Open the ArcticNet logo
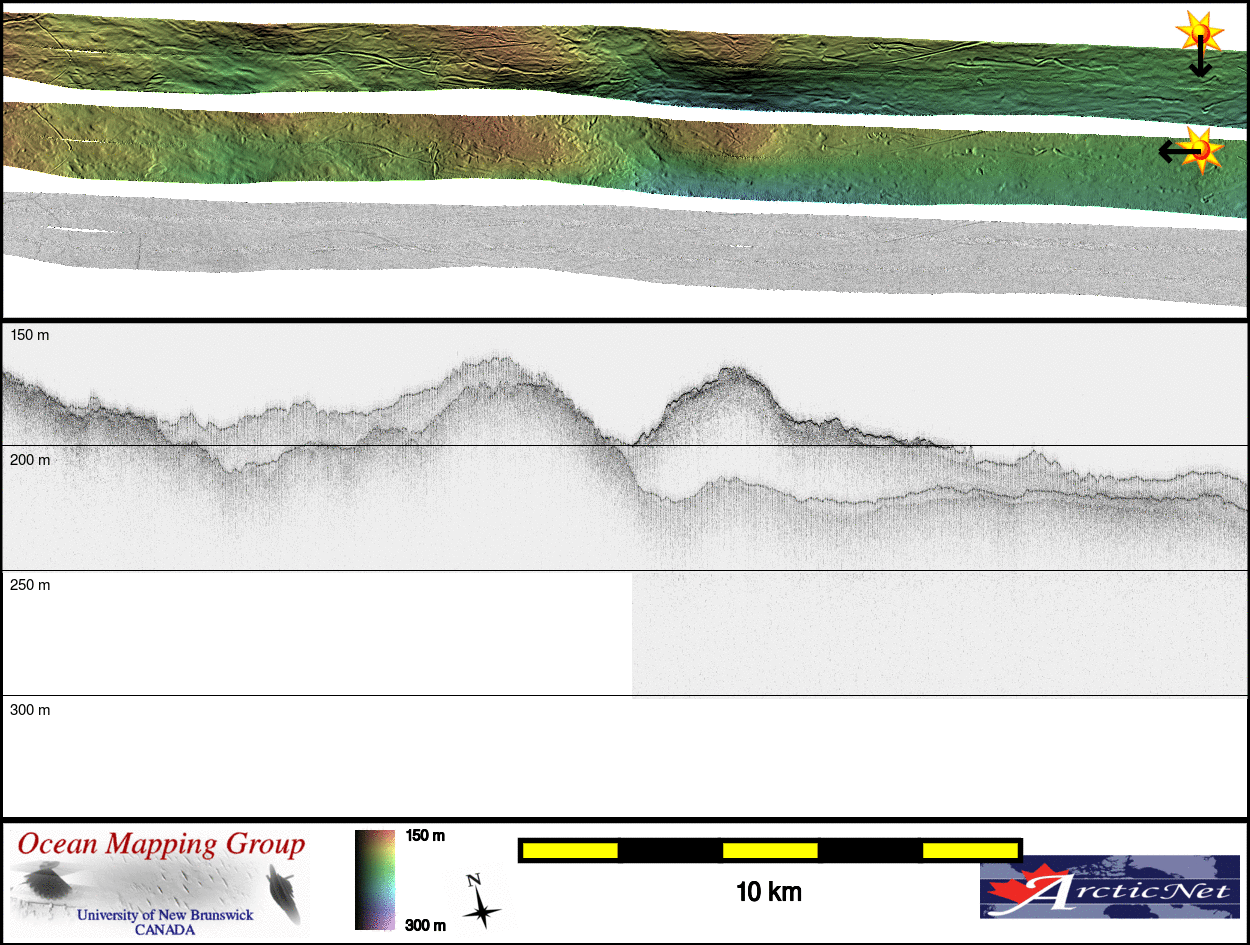 [x=1109, y=886]
